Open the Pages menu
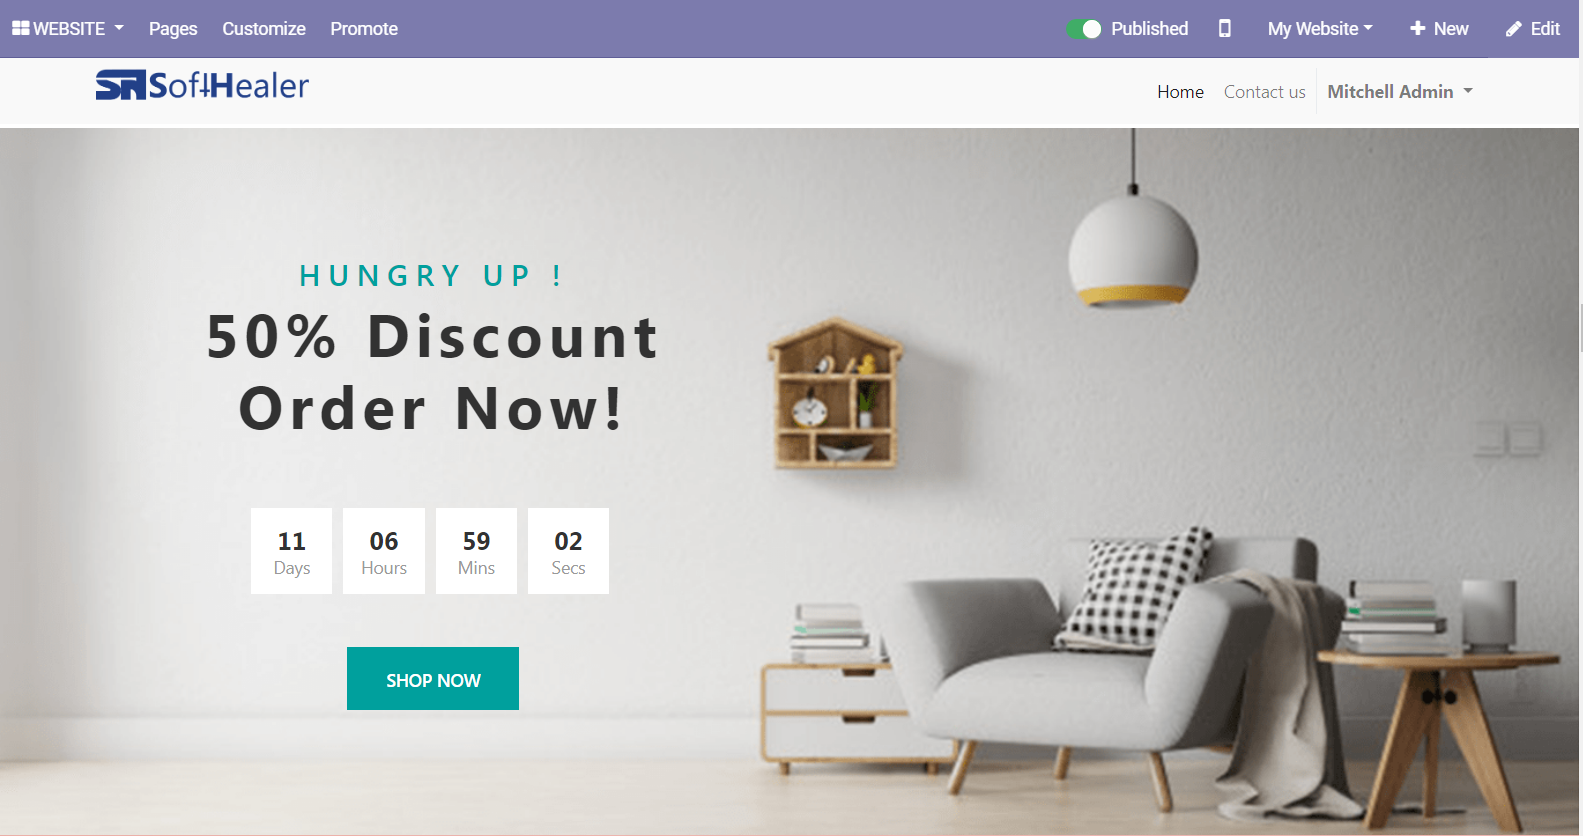This screenshot has height=836, width=1583. tap(173, 28)
